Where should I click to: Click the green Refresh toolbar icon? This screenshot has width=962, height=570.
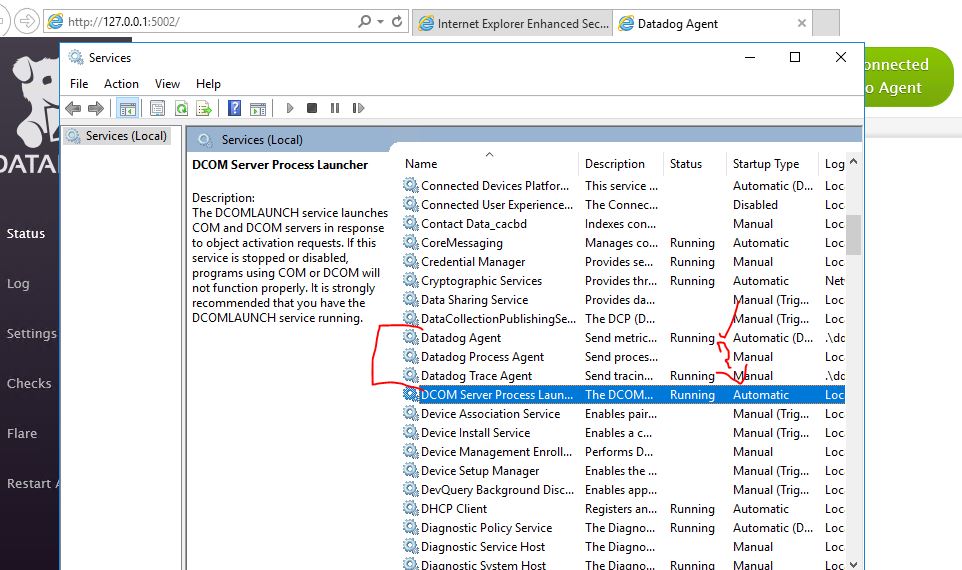[x=181, y=108]
